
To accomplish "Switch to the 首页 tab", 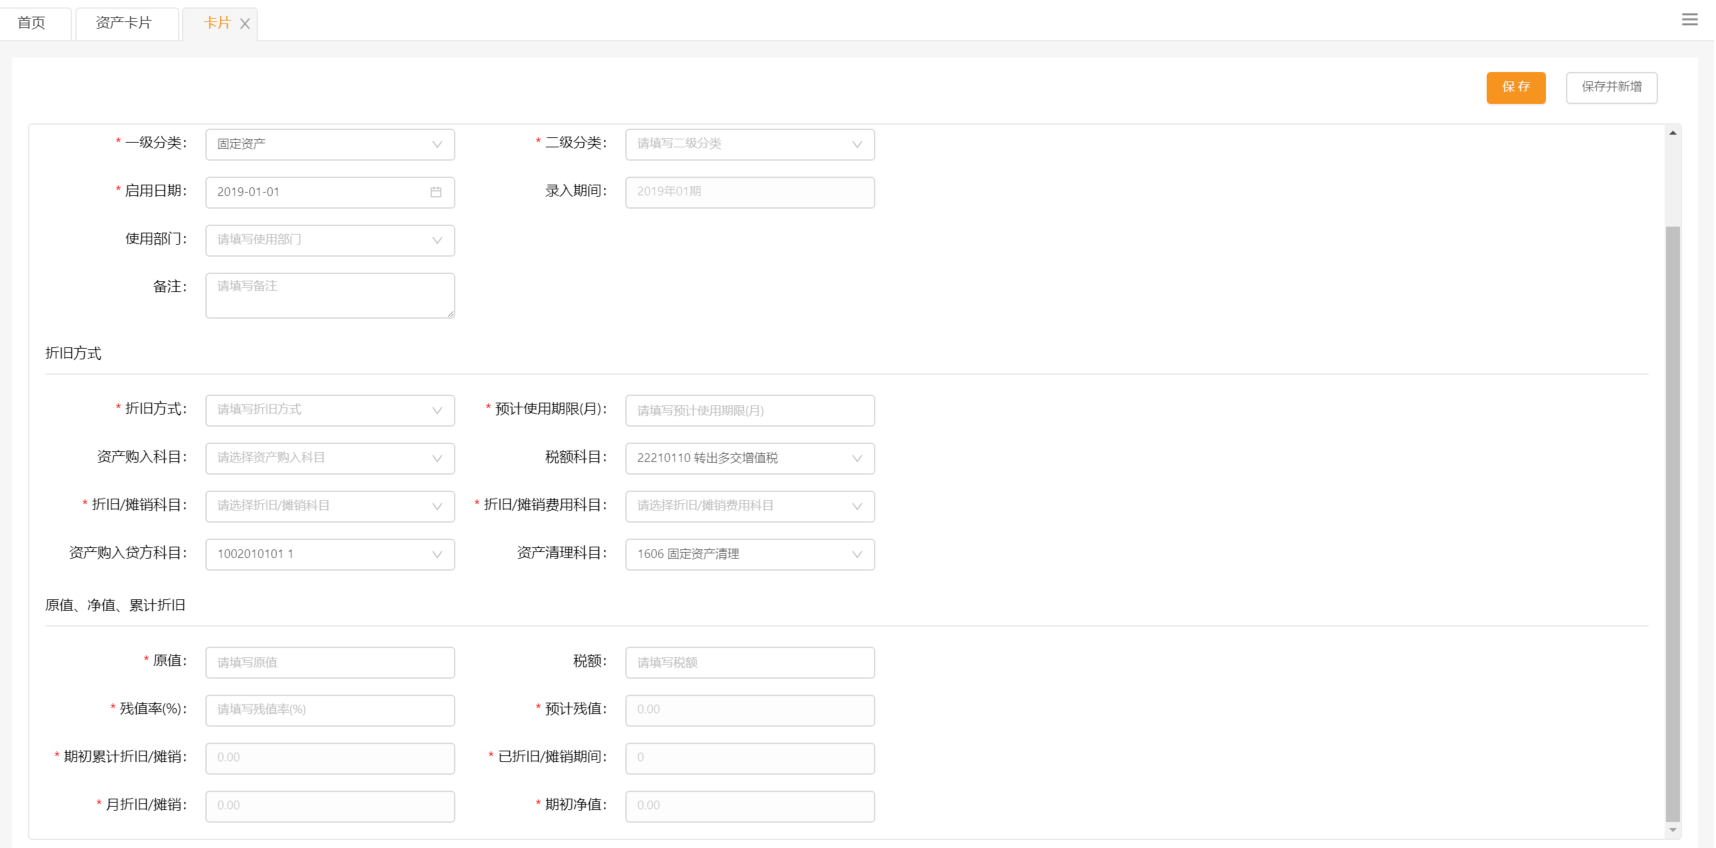I will coord(32,23).
